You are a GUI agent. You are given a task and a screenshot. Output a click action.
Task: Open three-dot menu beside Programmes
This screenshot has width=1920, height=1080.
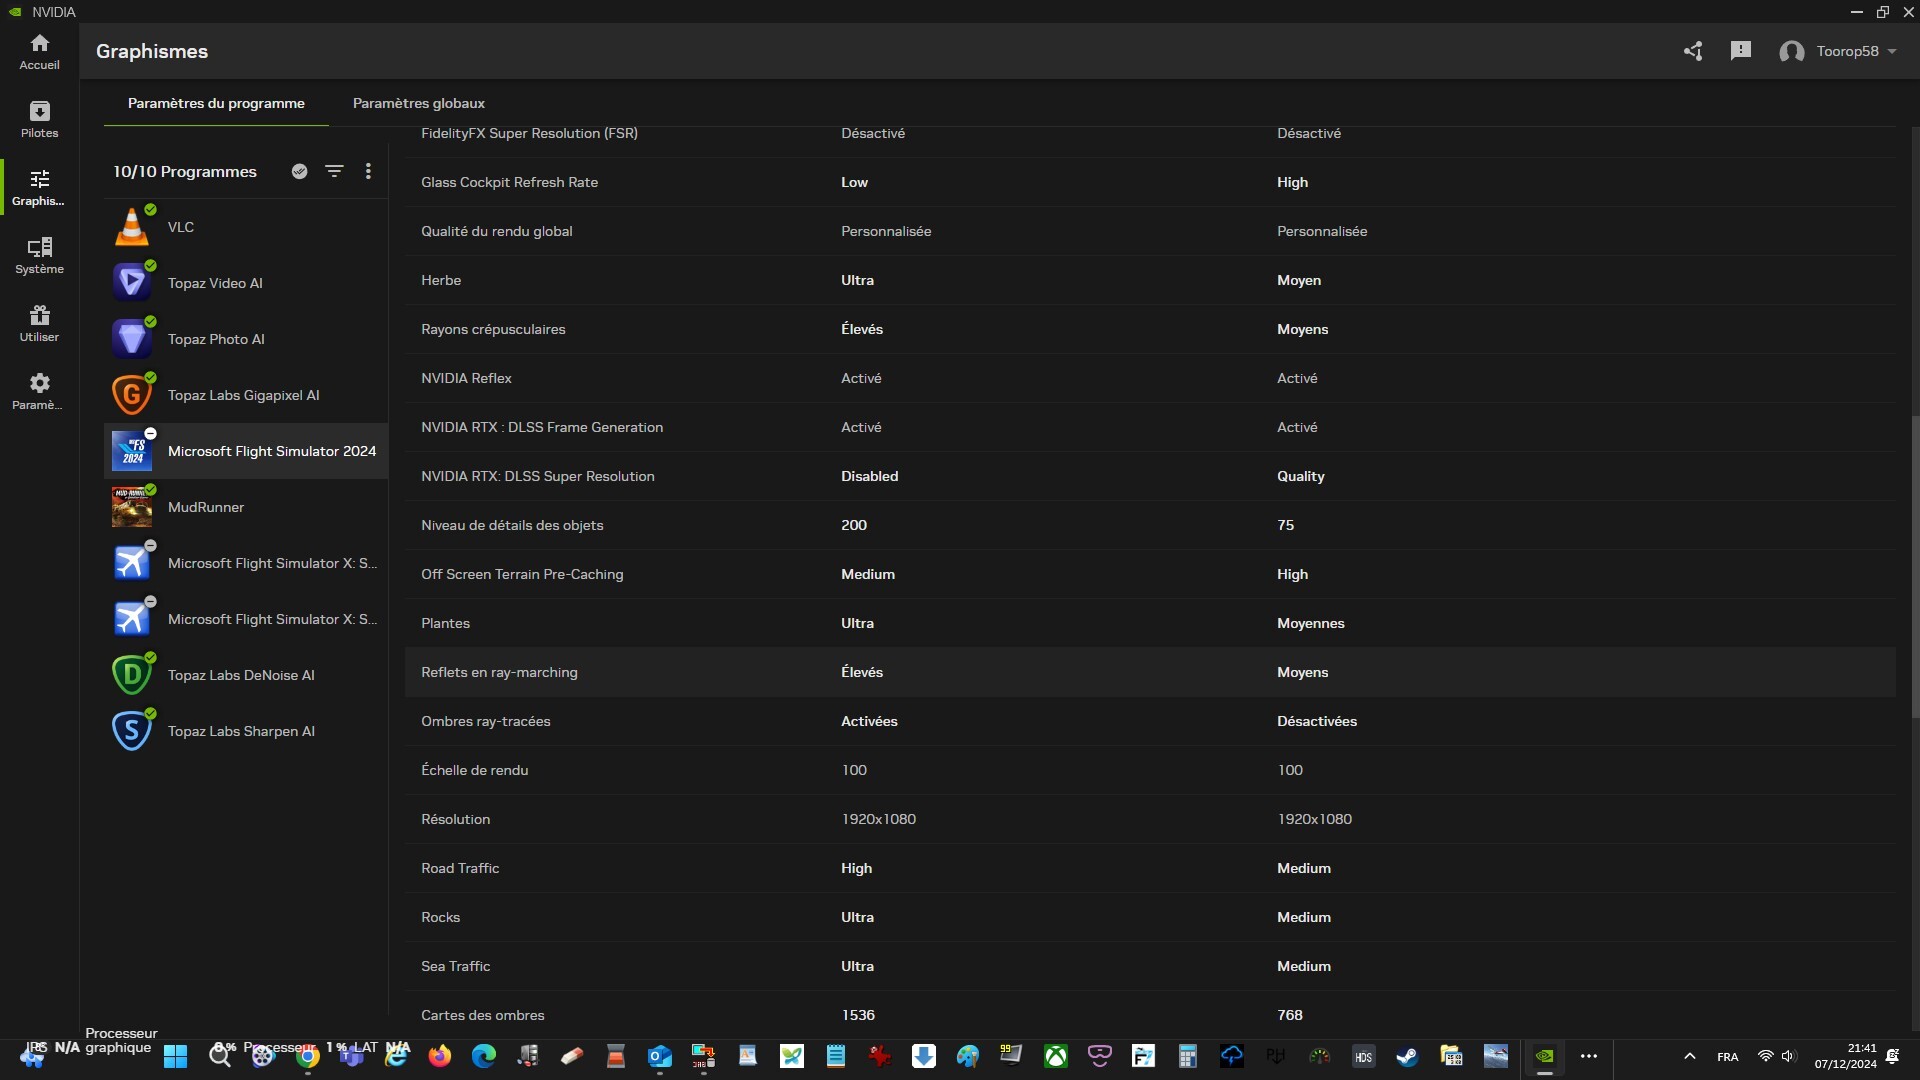(x=368, y=171)
